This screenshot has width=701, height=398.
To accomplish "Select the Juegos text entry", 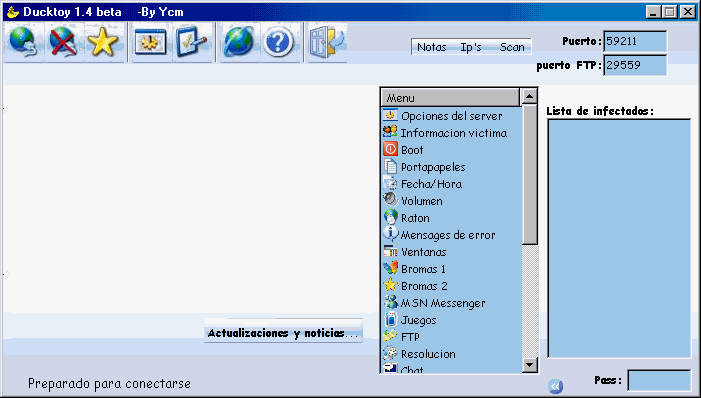I will tap(418, 320).
